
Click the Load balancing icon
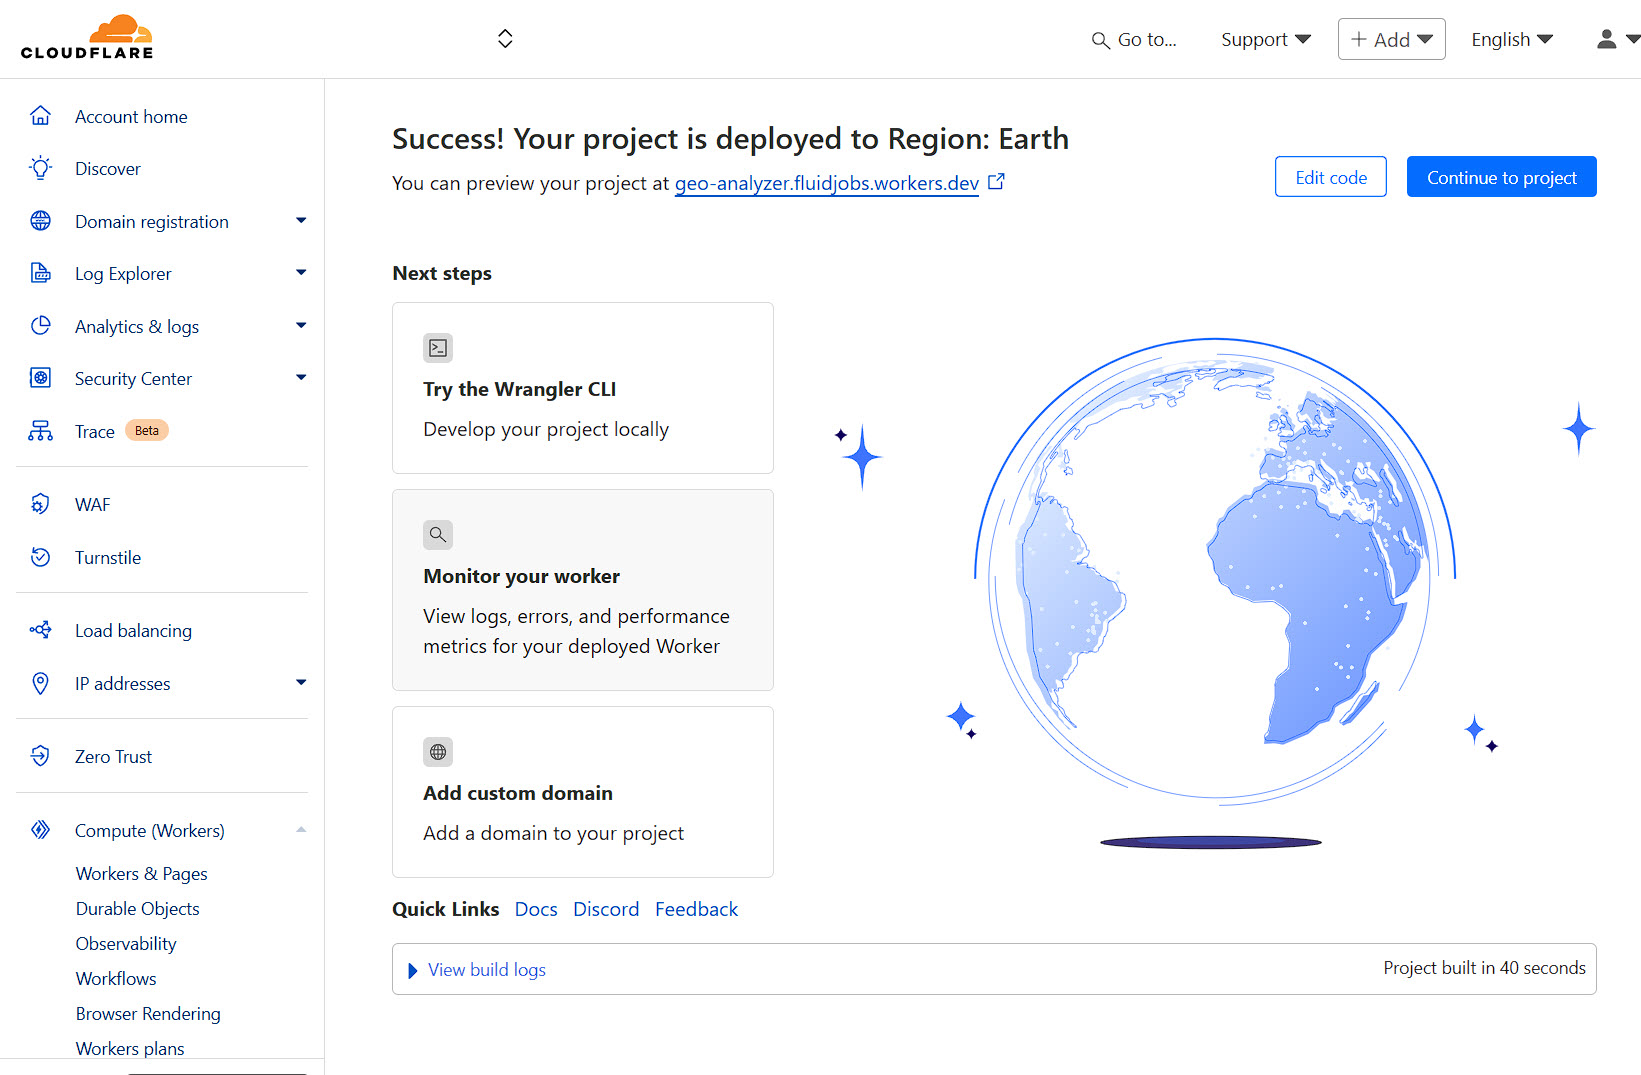click(40, 630)
